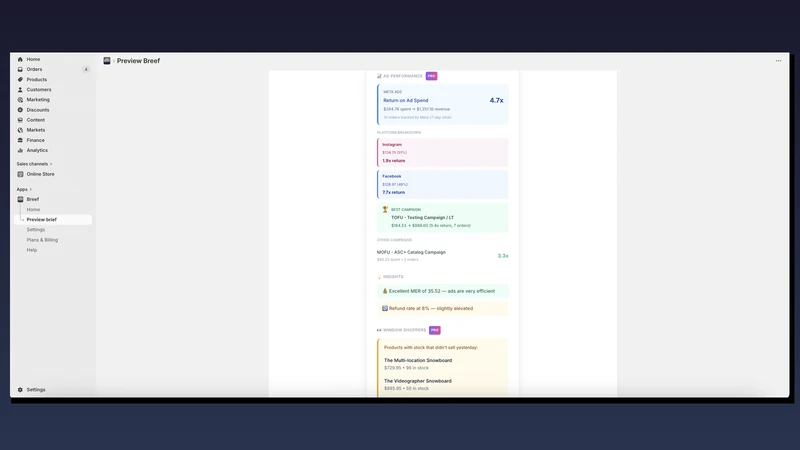Click the Marketing target icon

point(20,100)
